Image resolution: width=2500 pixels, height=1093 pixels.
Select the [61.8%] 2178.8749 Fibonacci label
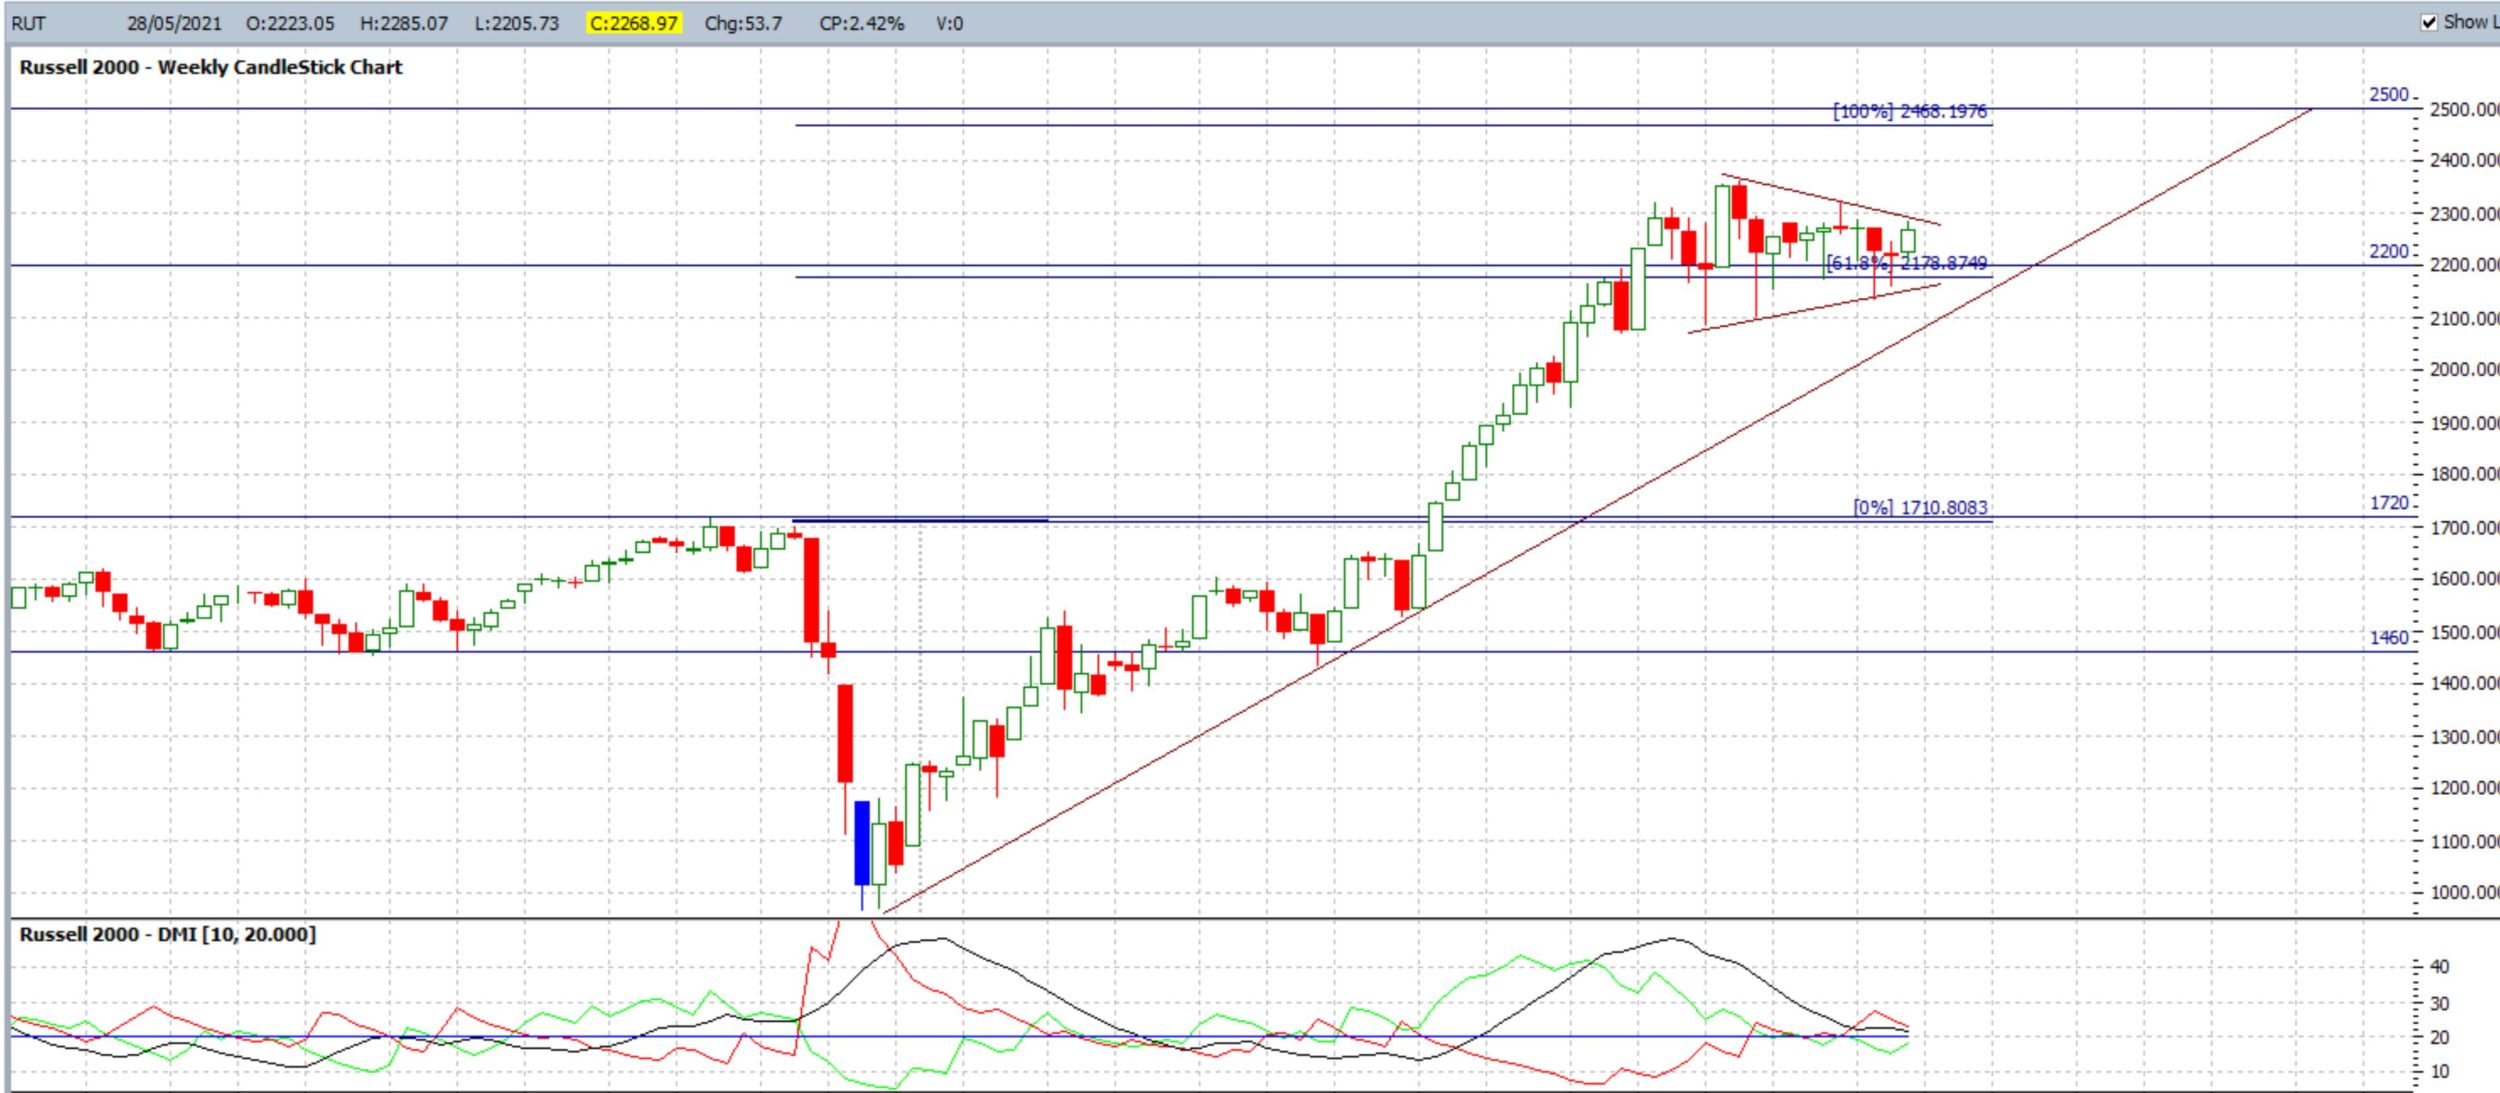(x=1906, y=263)
